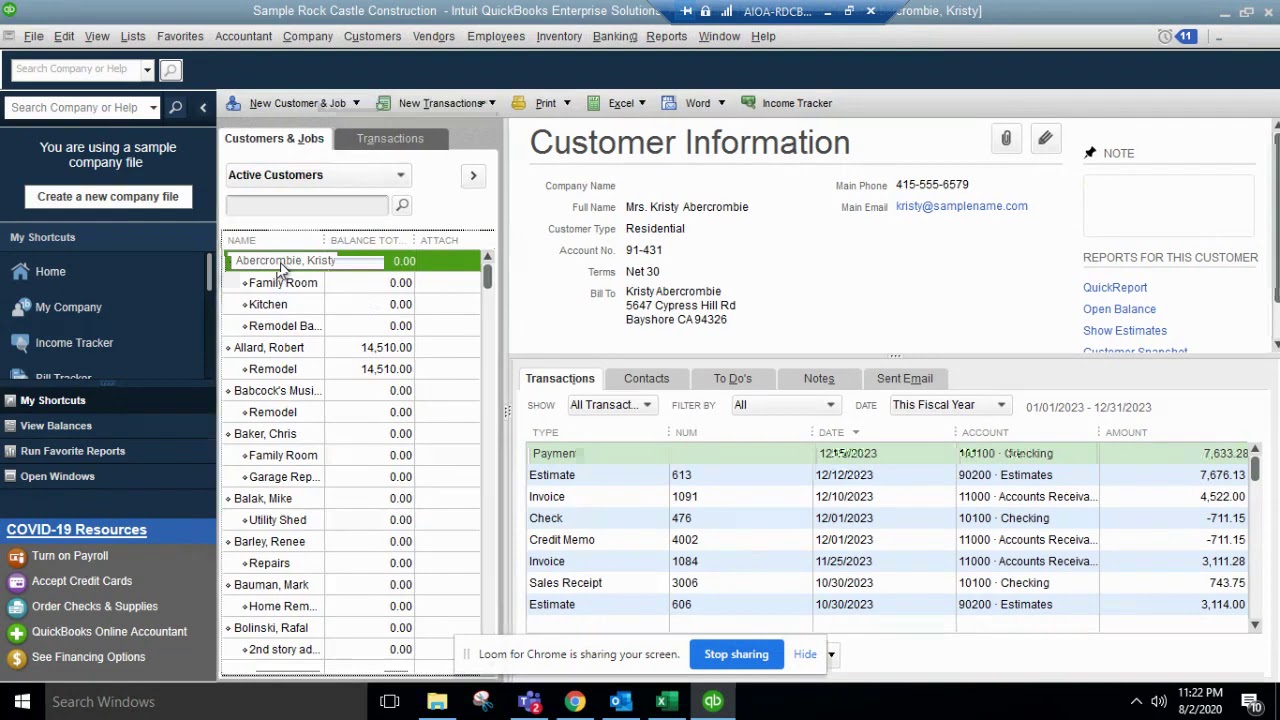Image resolution: width=1280 pixels, height=720 pixels.
Task: Switch to the Contacts tab
Action: point(646,379)
